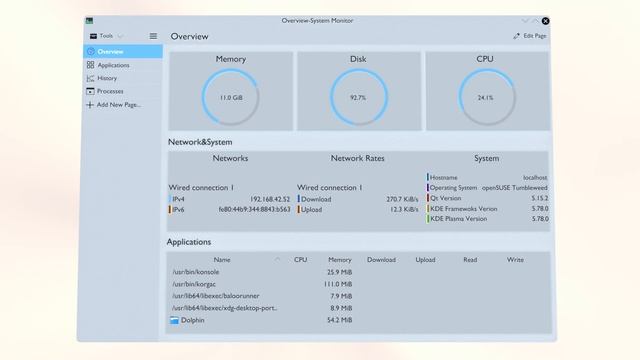The height and width of the screenshot is (360, 640).
Task: Select the xdg-desktop-port application row
Action: (358, 308)
